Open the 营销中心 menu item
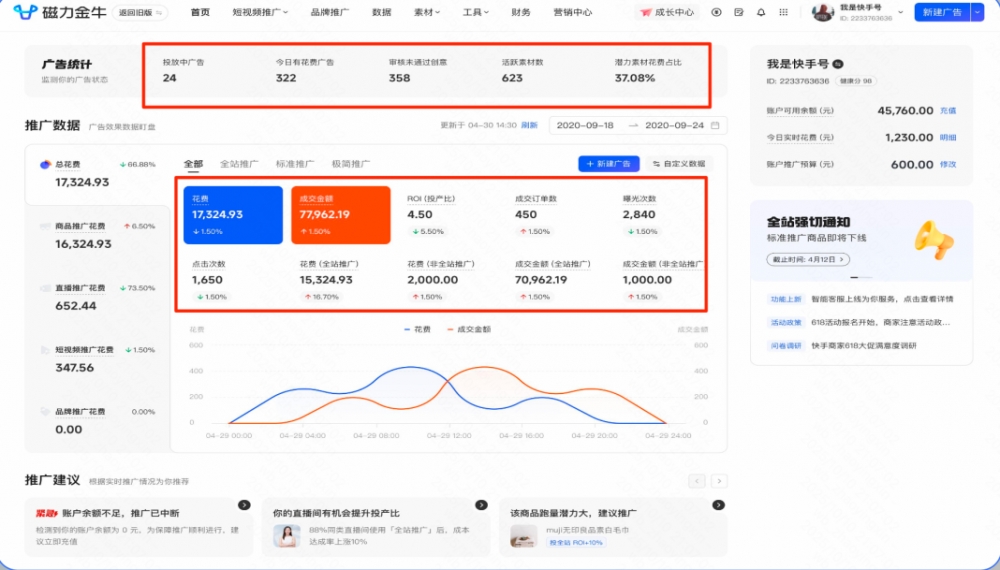 click(573, 12)
